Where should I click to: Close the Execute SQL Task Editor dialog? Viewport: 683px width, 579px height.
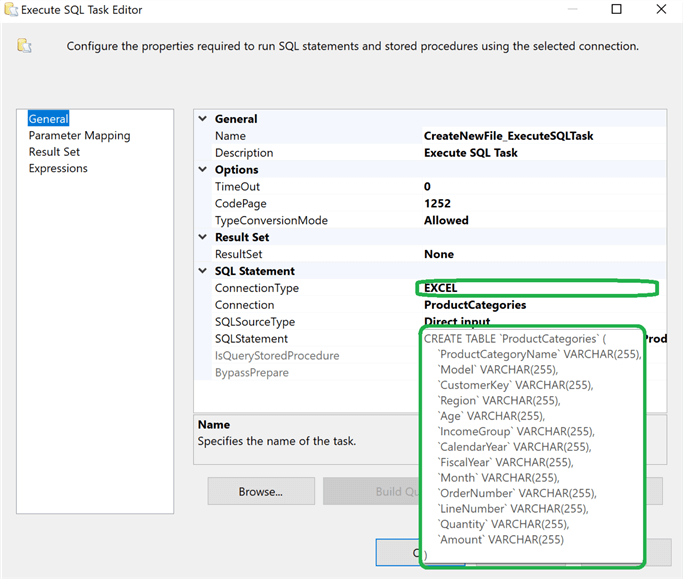click(x=662, y=10)
